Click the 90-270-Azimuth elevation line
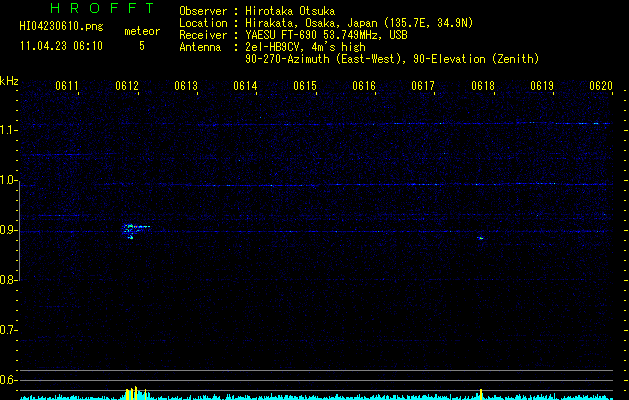This screenshot has width=629, height=400. click(392, 59)
